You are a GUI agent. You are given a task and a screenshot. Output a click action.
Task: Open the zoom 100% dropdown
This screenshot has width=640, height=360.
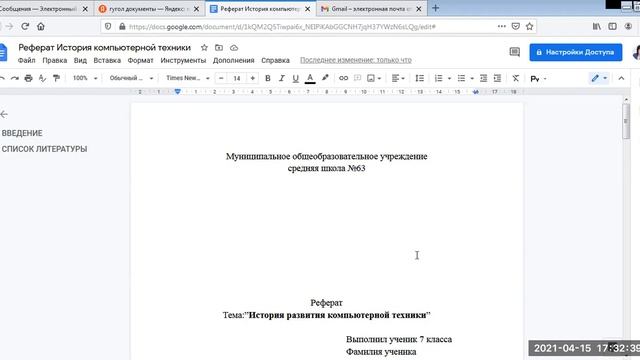(85, 78)
